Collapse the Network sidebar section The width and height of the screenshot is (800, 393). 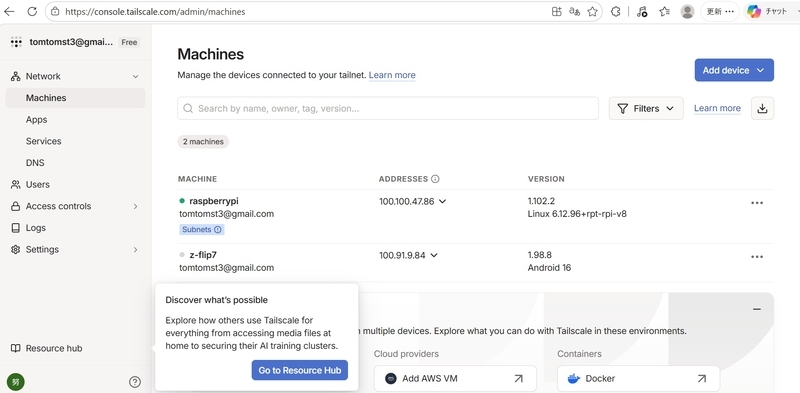click(x=135, y=77)
